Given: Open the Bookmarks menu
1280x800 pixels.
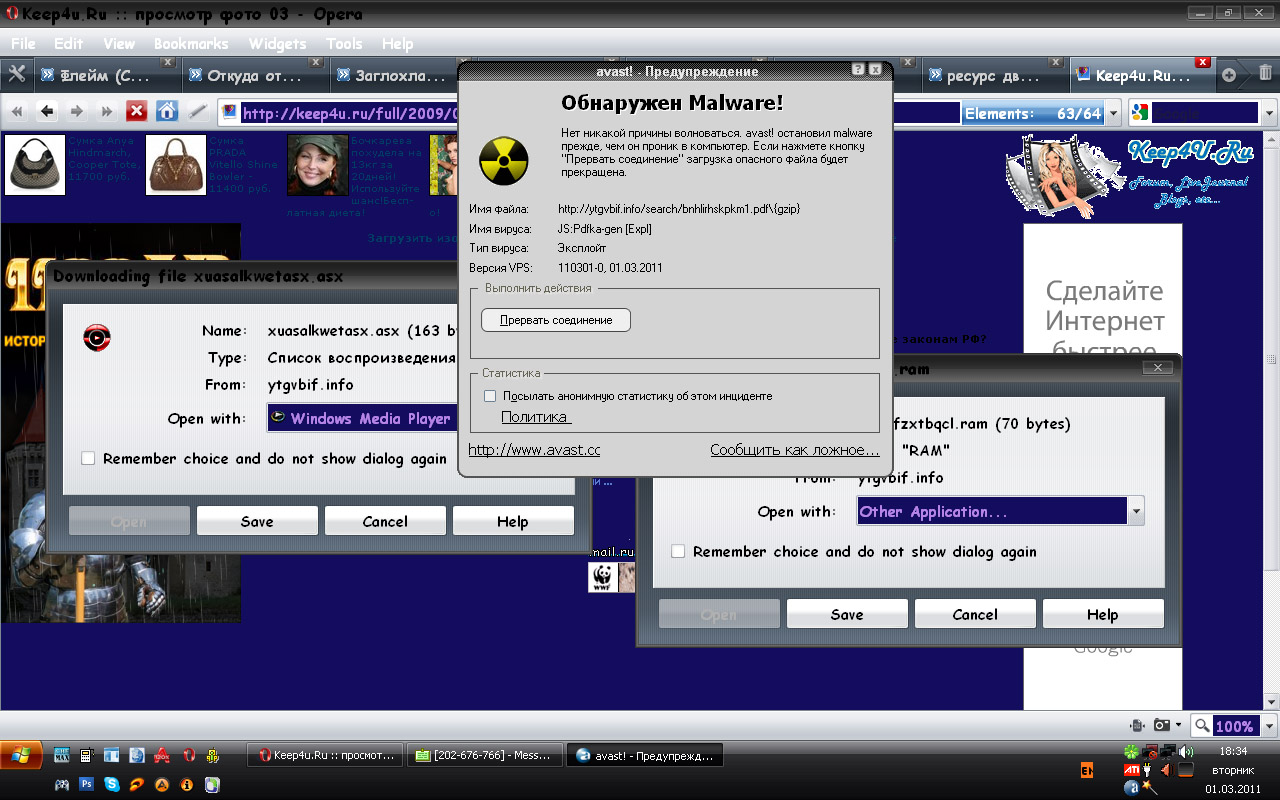Looking at the screenshot, I should pyautogui.click(x=190, y=44).
